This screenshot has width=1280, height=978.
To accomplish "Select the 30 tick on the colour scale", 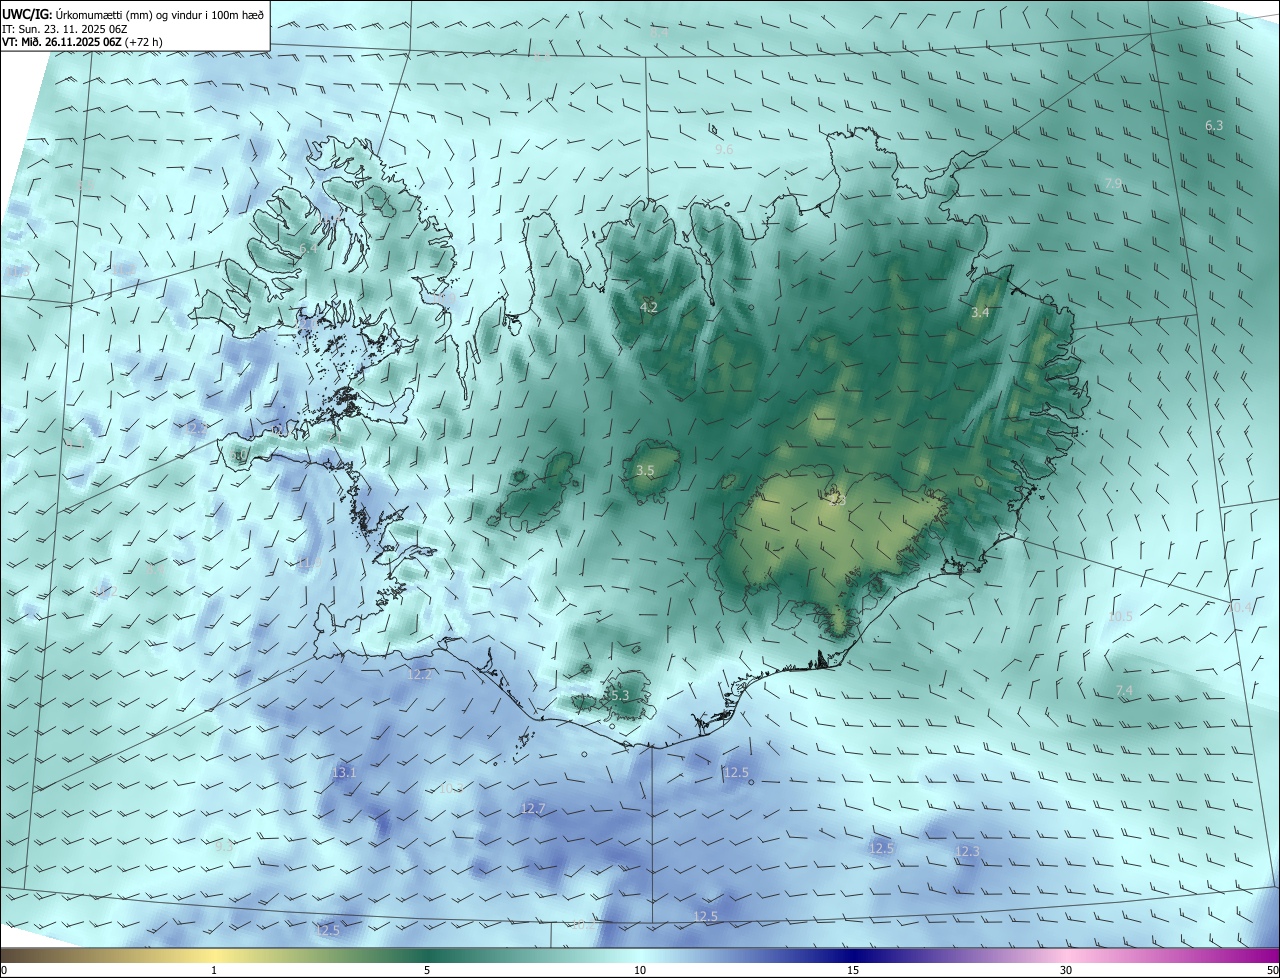I will (x=1066, y=970).
